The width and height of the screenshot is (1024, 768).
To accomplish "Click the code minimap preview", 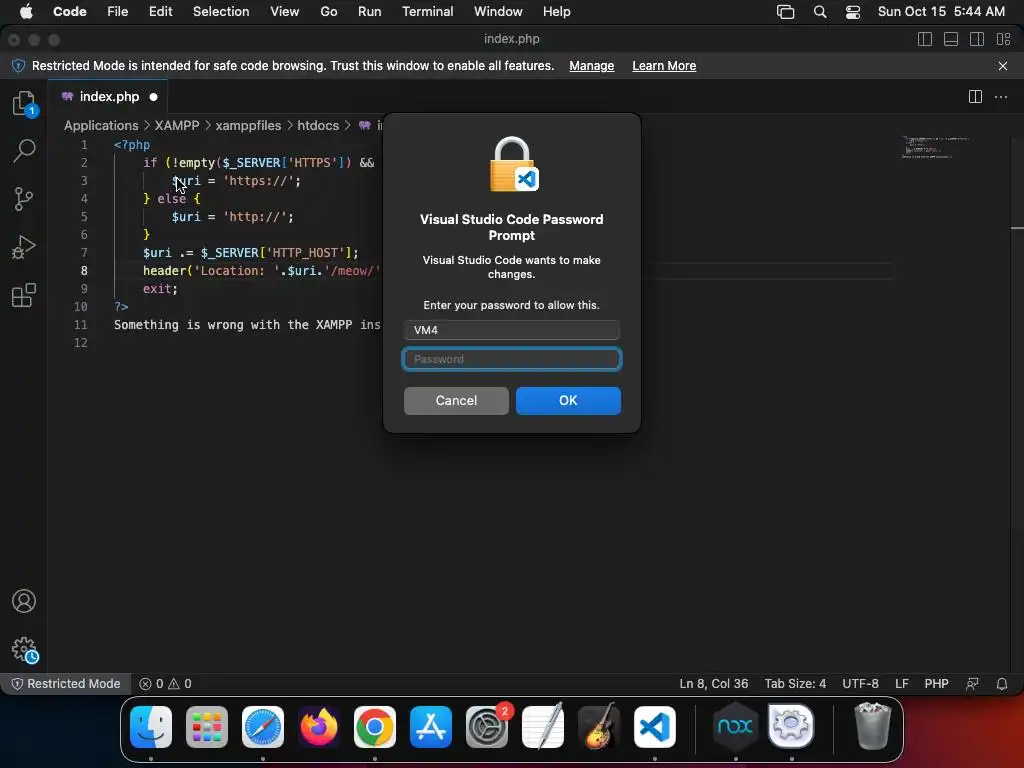I will [935, 147].
